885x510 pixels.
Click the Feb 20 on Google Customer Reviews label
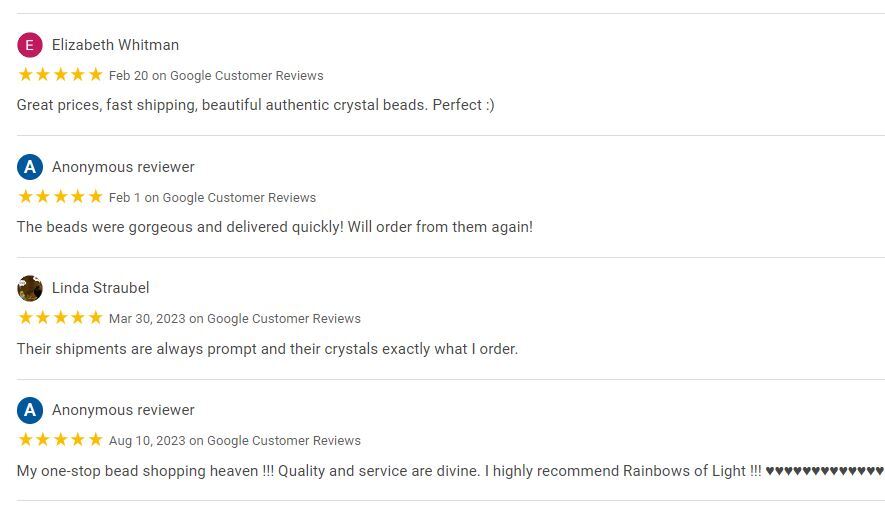(216, 76)
